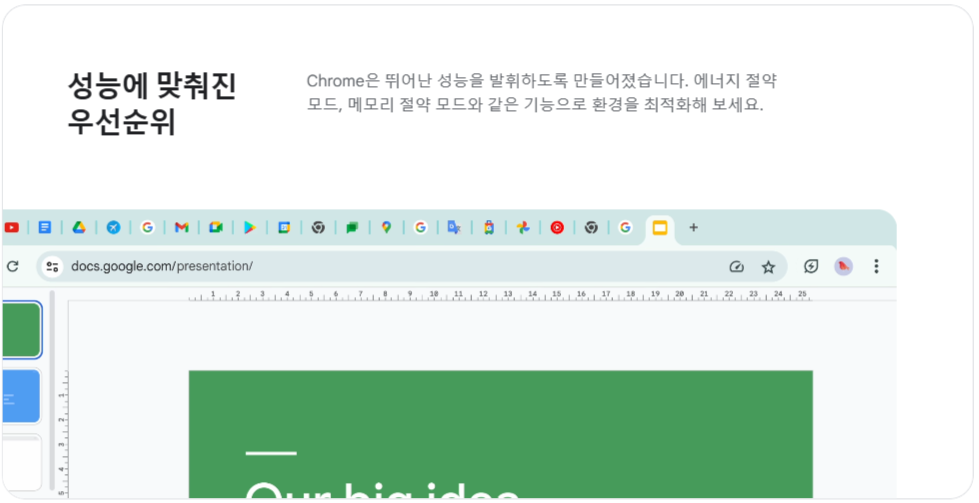Switch to the Google Translate tab
The height and width of the screenshot is (503, 979).
pos(455,228)
